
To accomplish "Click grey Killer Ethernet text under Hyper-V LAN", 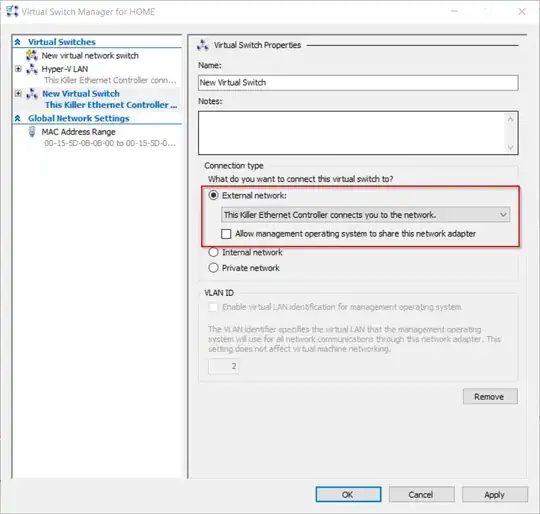I will [x=110, y=80].
